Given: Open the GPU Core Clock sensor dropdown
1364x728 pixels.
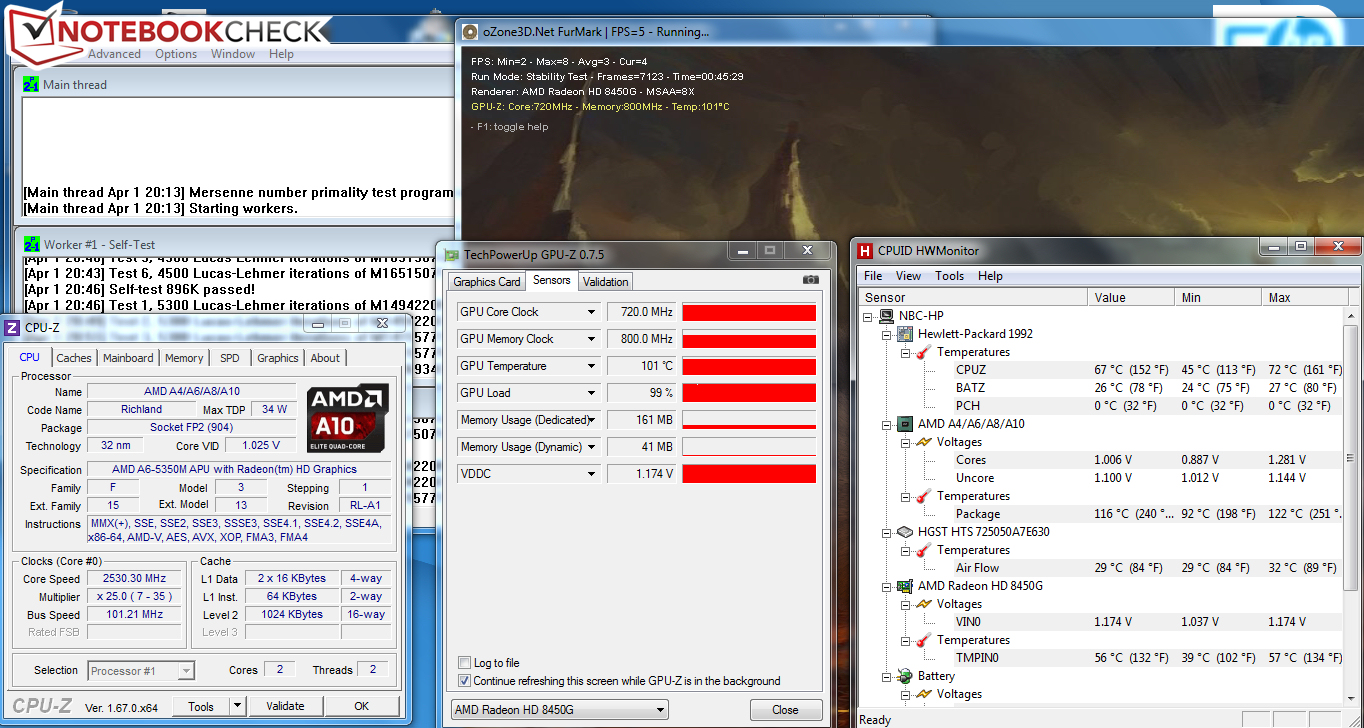Looking at the screenshot, I should [592, 312].
